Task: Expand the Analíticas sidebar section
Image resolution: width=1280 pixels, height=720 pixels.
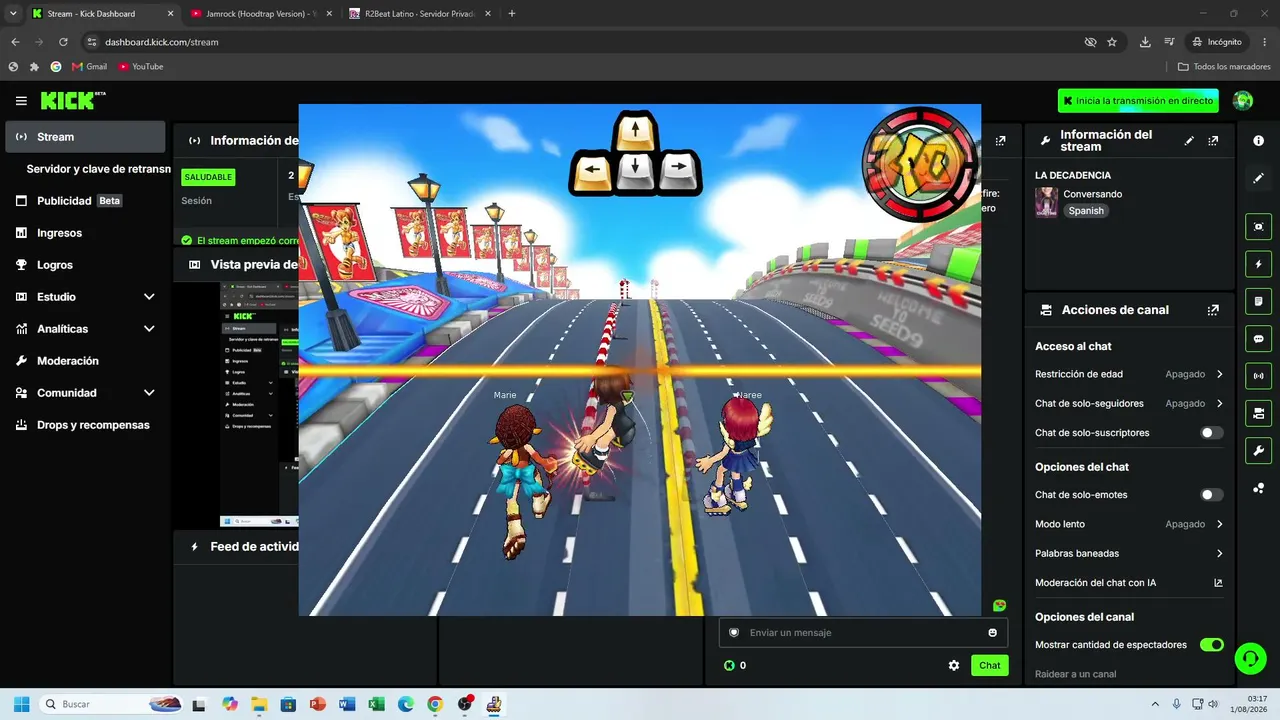Action: pyautogui.click(x=85, y=329)
